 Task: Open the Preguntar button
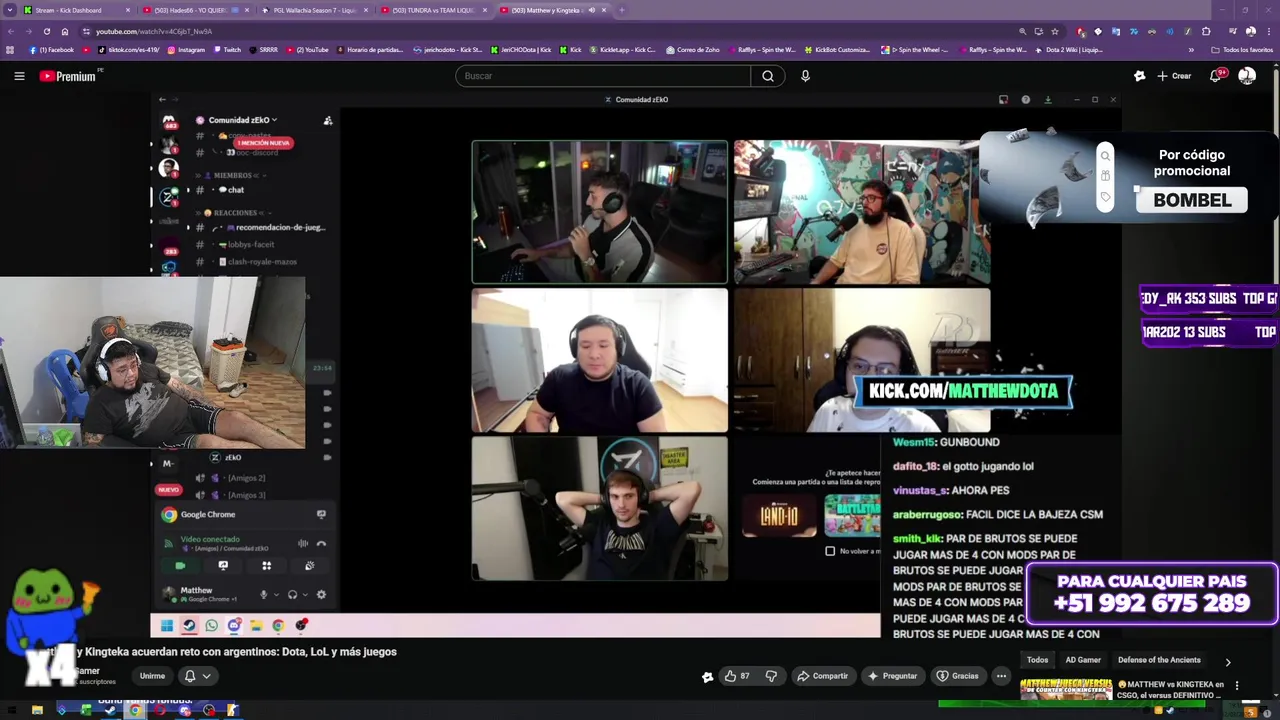coord(892,676)
